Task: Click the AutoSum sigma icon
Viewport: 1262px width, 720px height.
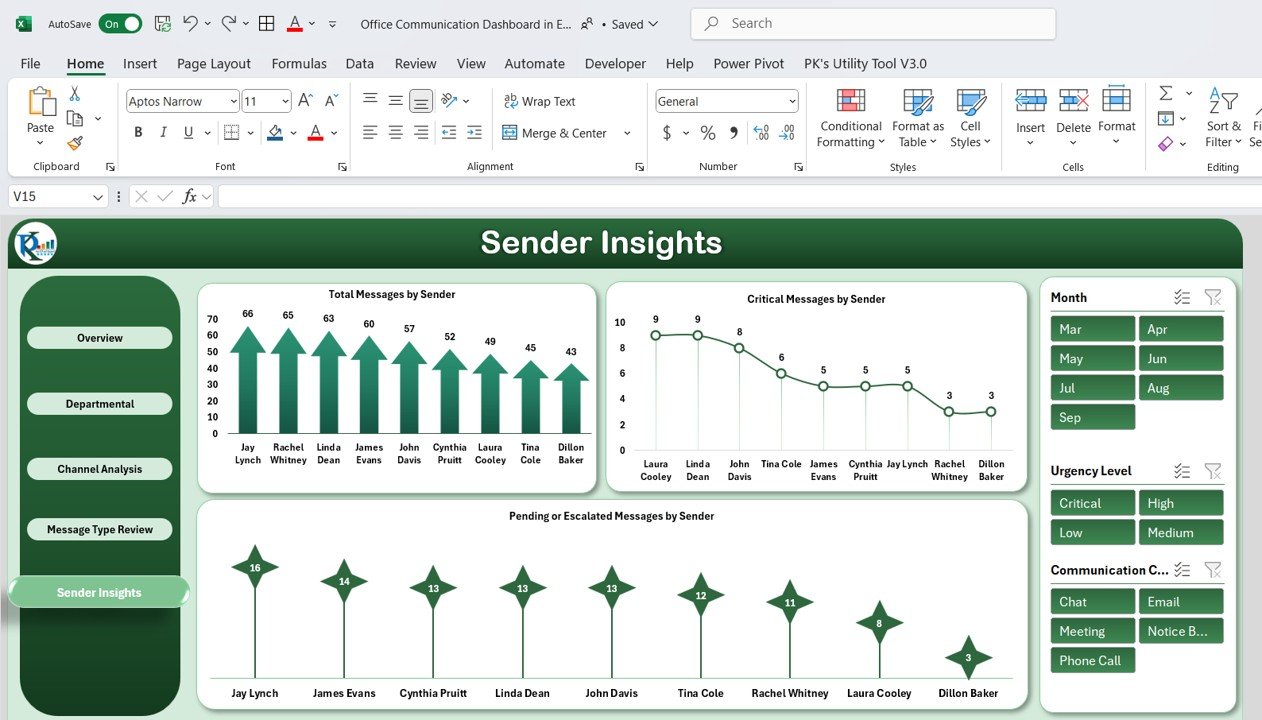Action: click(x=1166, y=93)
